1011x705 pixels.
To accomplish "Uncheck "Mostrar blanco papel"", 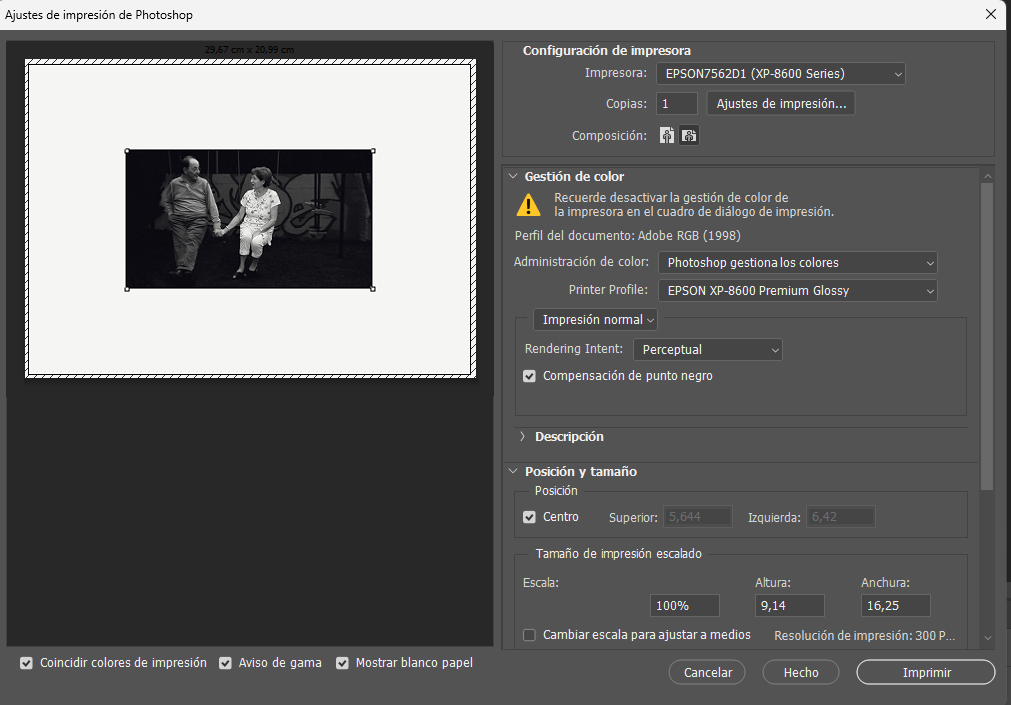I will pyautogui.click(x=342, y=662).
